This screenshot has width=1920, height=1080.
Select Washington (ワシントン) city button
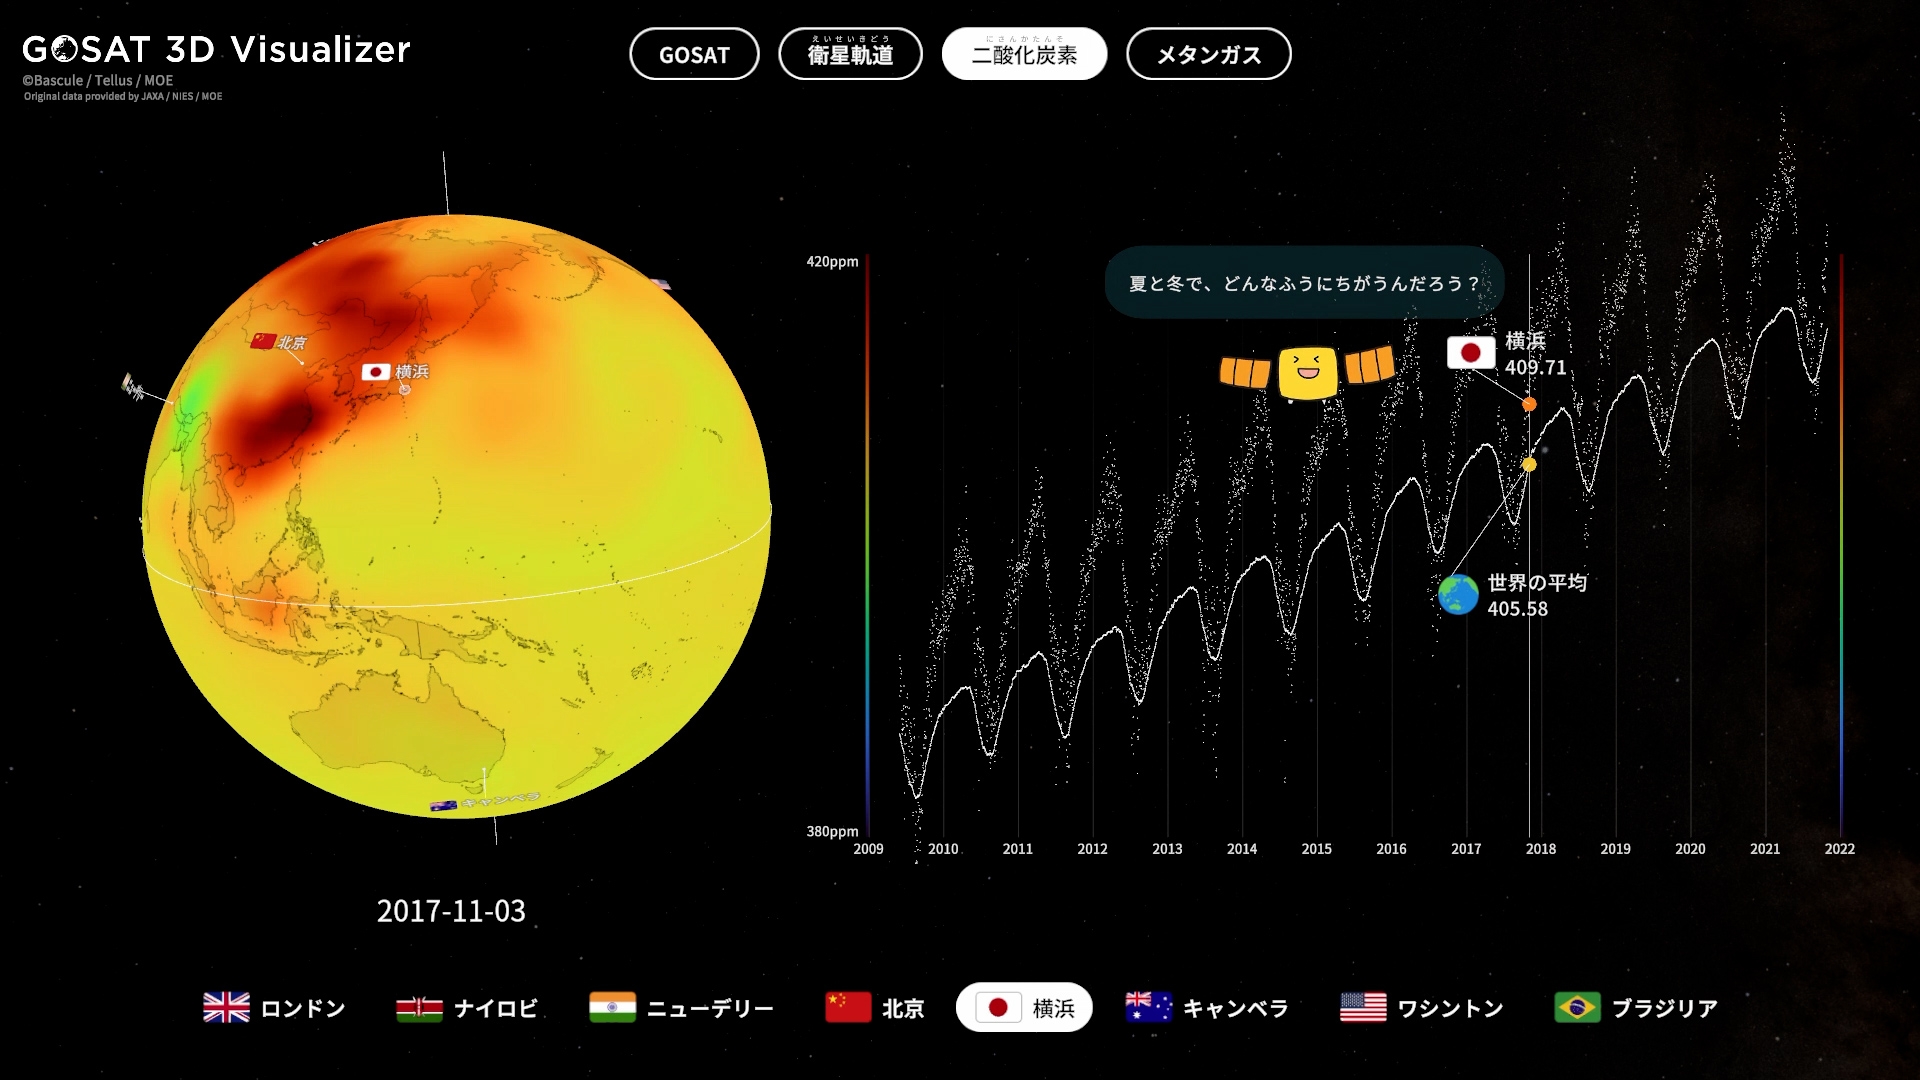1422,1008
